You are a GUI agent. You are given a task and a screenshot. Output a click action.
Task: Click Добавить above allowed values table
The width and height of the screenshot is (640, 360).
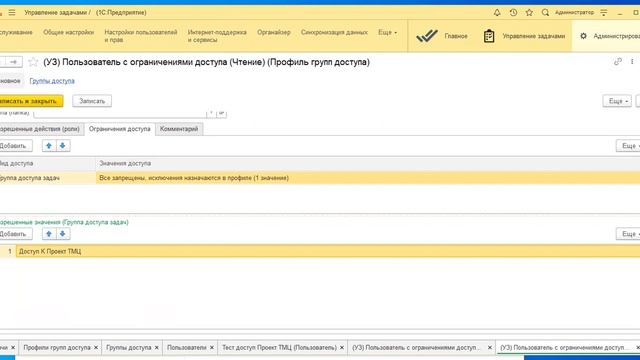point(15,234)
